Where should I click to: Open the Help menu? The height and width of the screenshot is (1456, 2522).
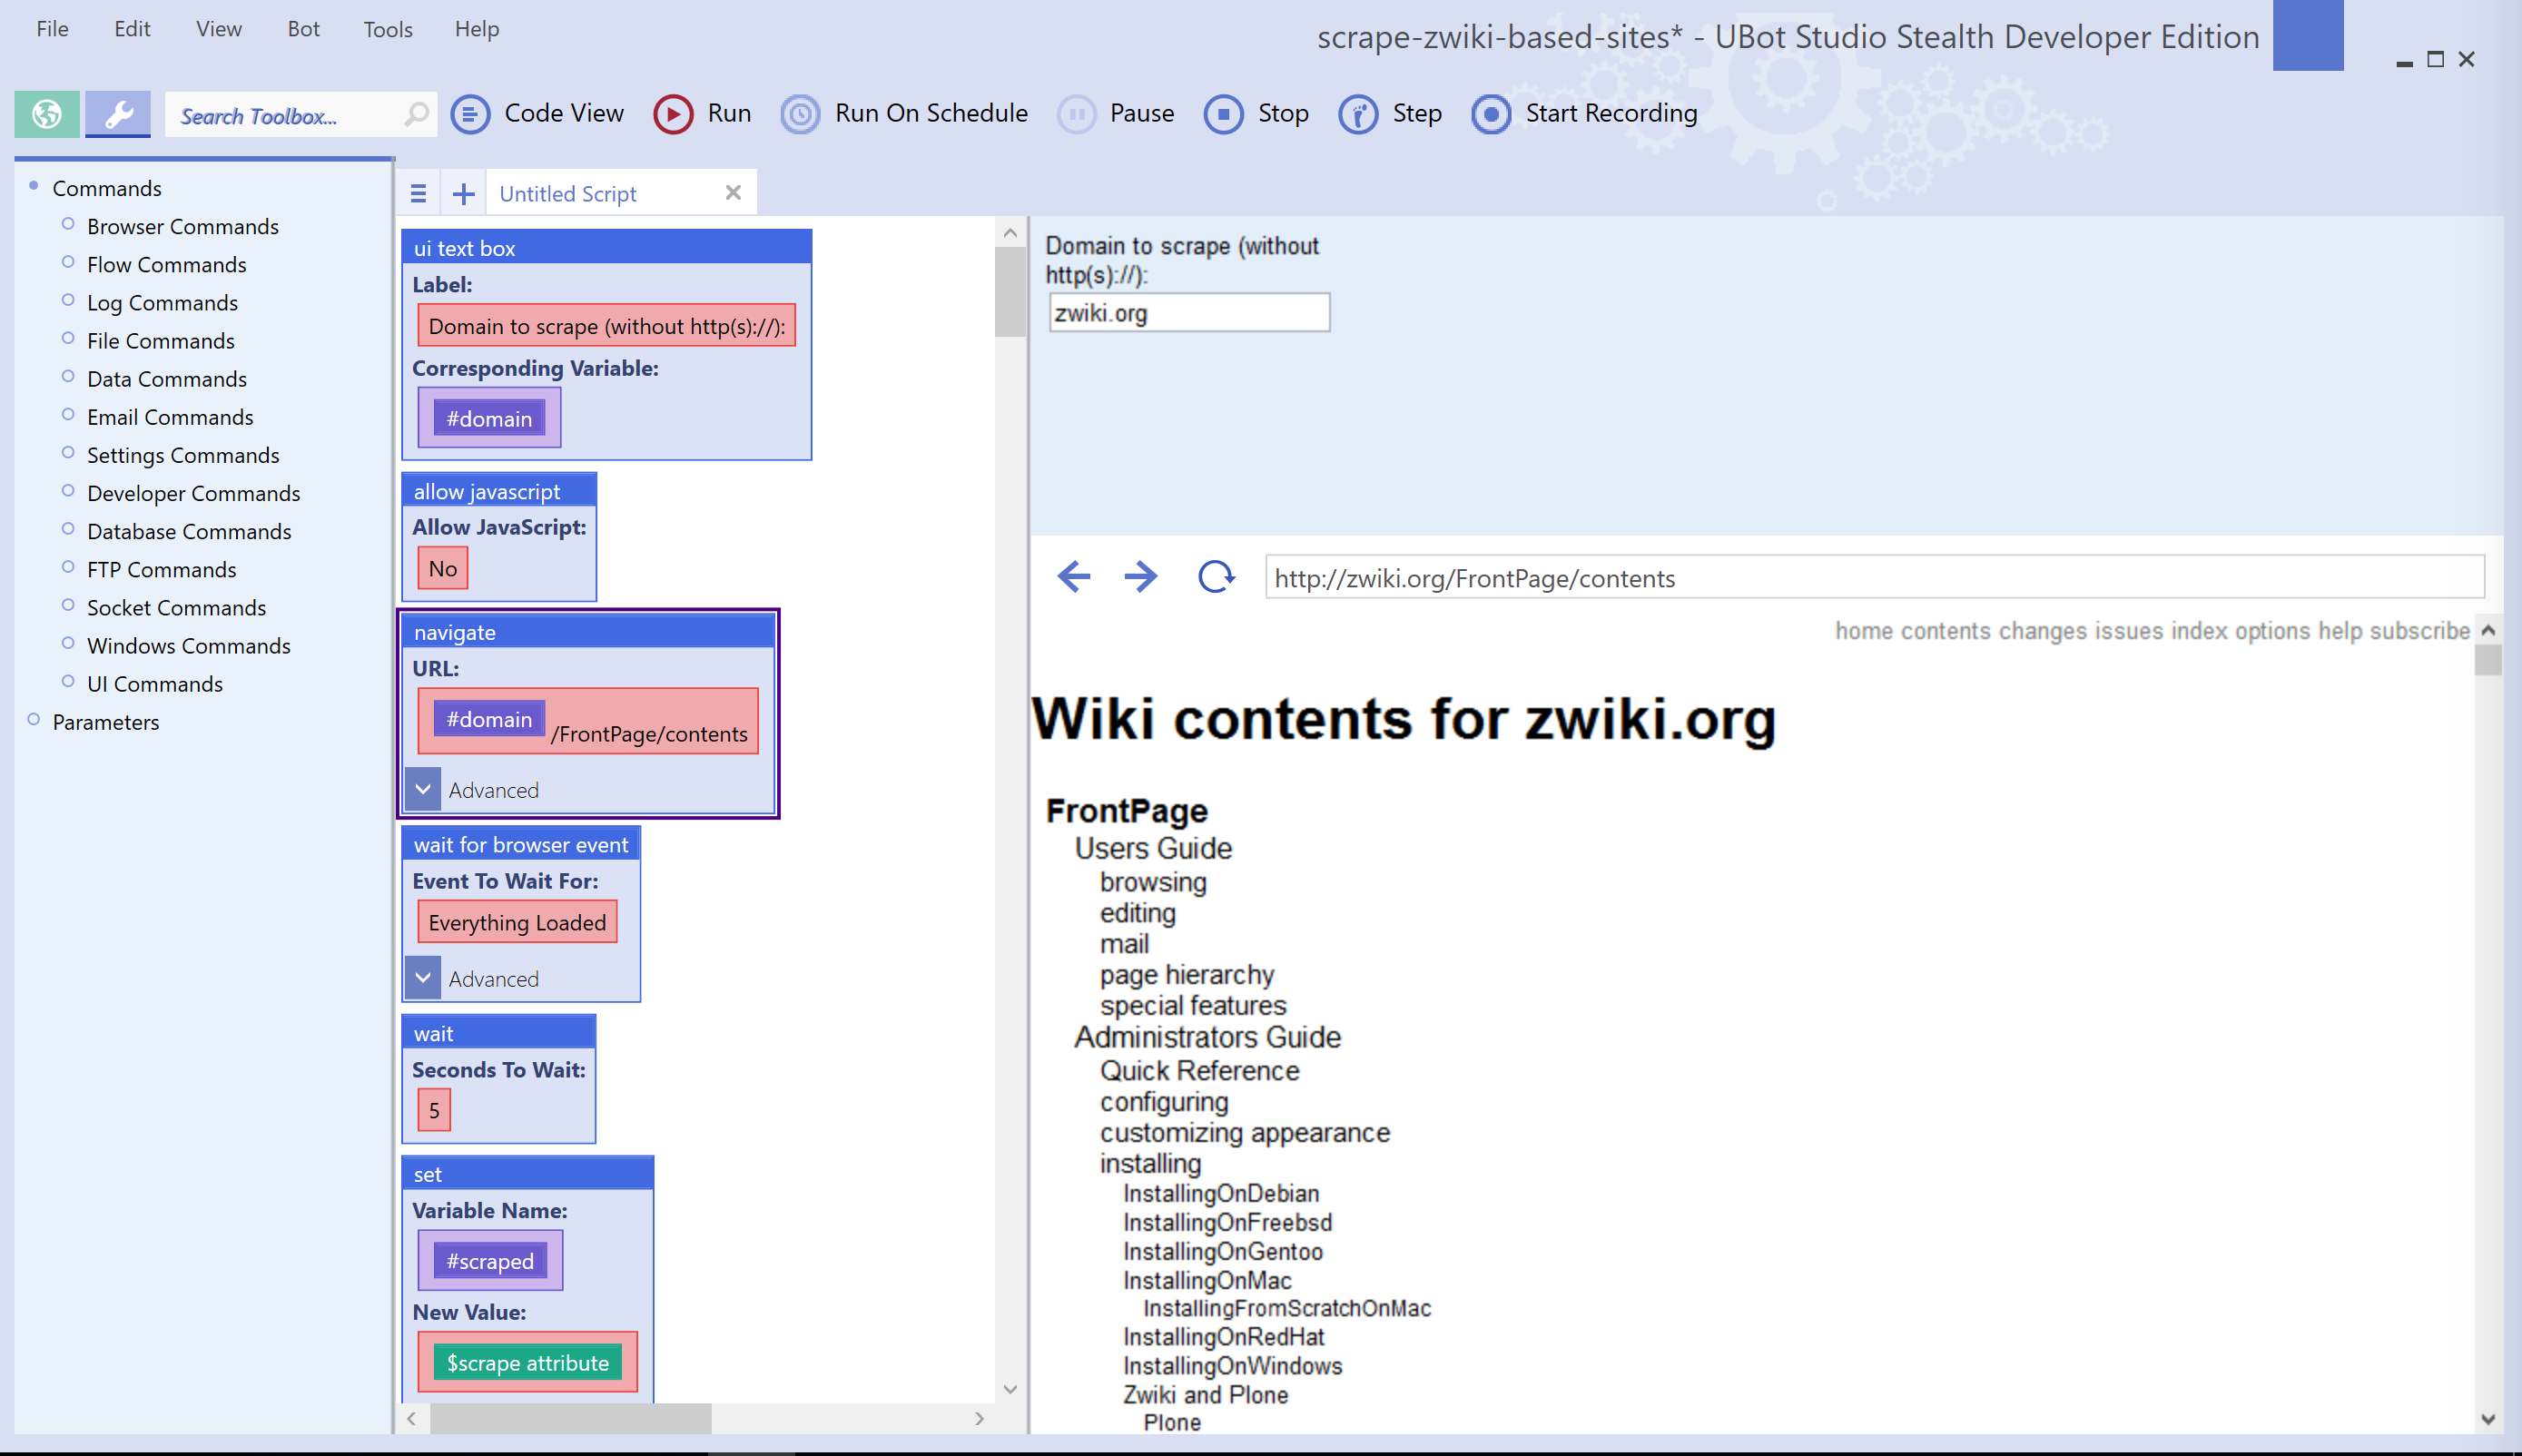click(x=476, y=29)
